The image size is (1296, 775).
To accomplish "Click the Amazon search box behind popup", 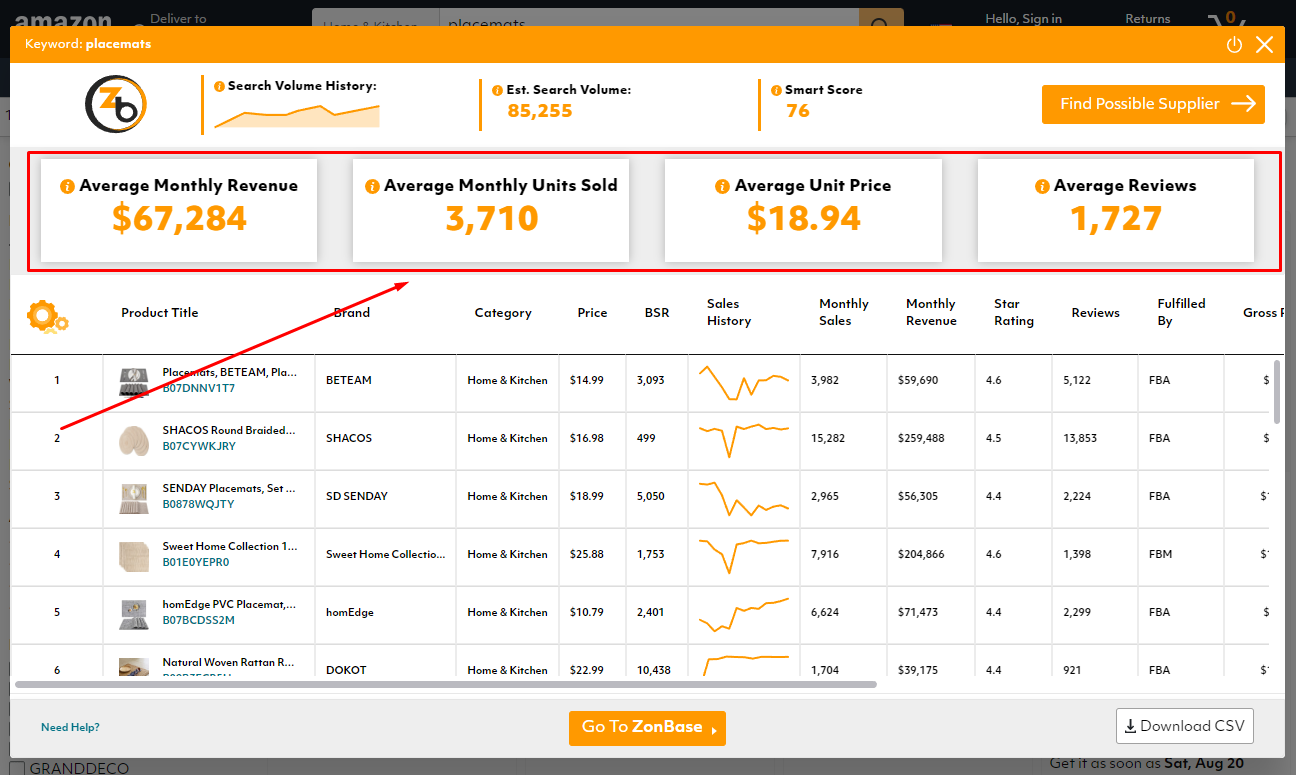I will pyautogui.click(x=649, y=22).
